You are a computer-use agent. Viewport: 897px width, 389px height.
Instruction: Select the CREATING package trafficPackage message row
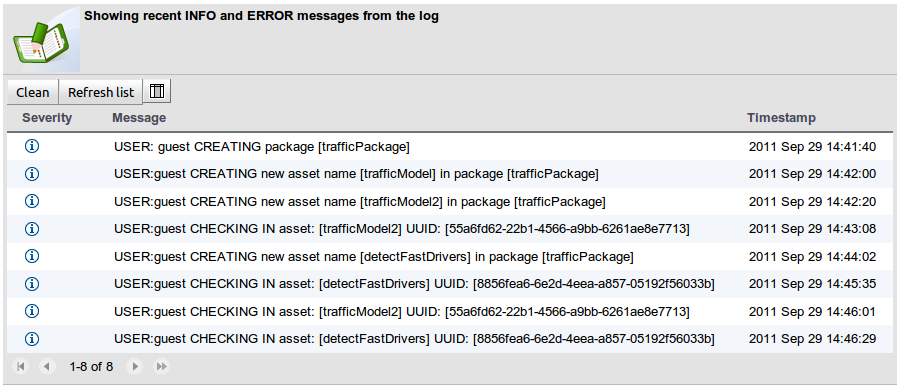coord(450,146)
